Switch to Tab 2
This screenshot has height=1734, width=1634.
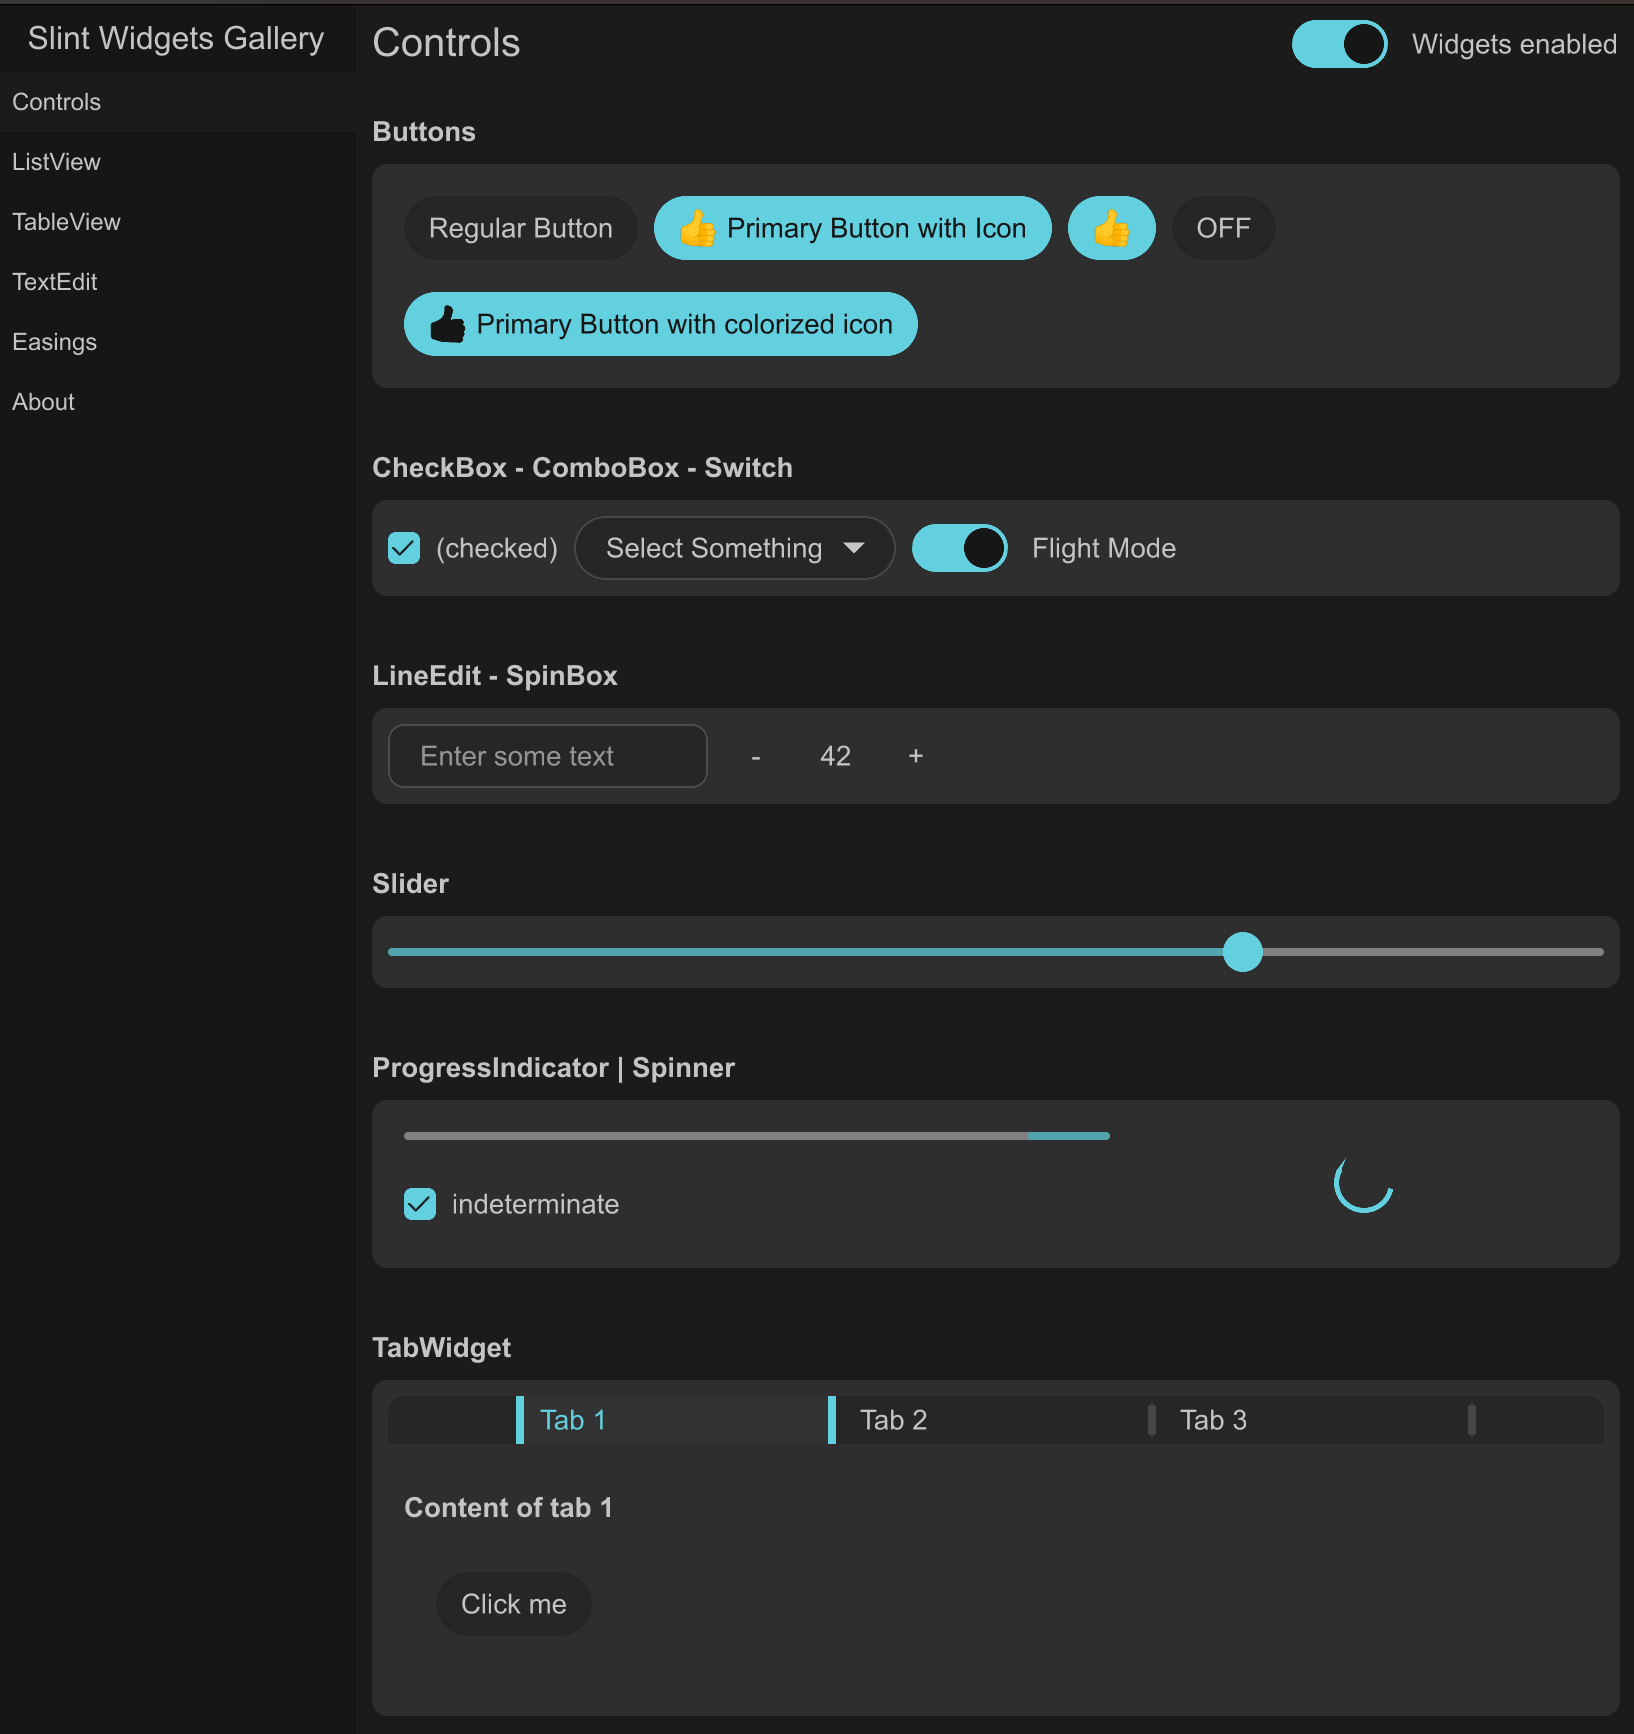point(893,1421)
